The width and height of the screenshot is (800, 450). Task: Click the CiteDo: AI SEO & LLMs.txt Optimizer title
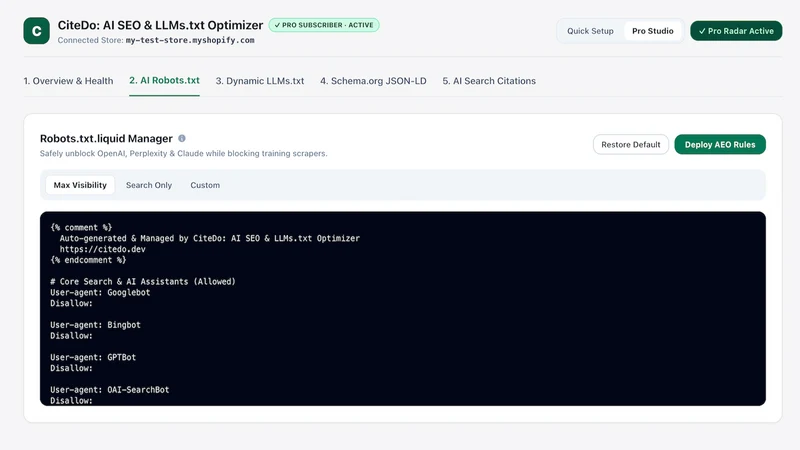coord(160,25)
